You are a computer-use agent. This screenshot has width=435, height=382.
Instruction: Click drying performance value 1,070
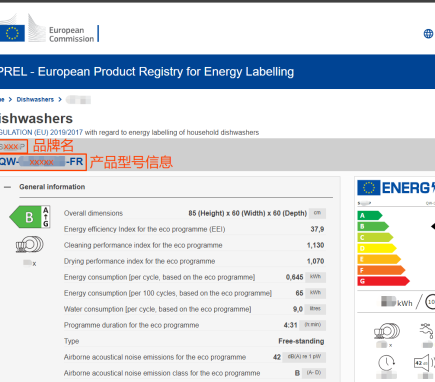pos(315,261)
